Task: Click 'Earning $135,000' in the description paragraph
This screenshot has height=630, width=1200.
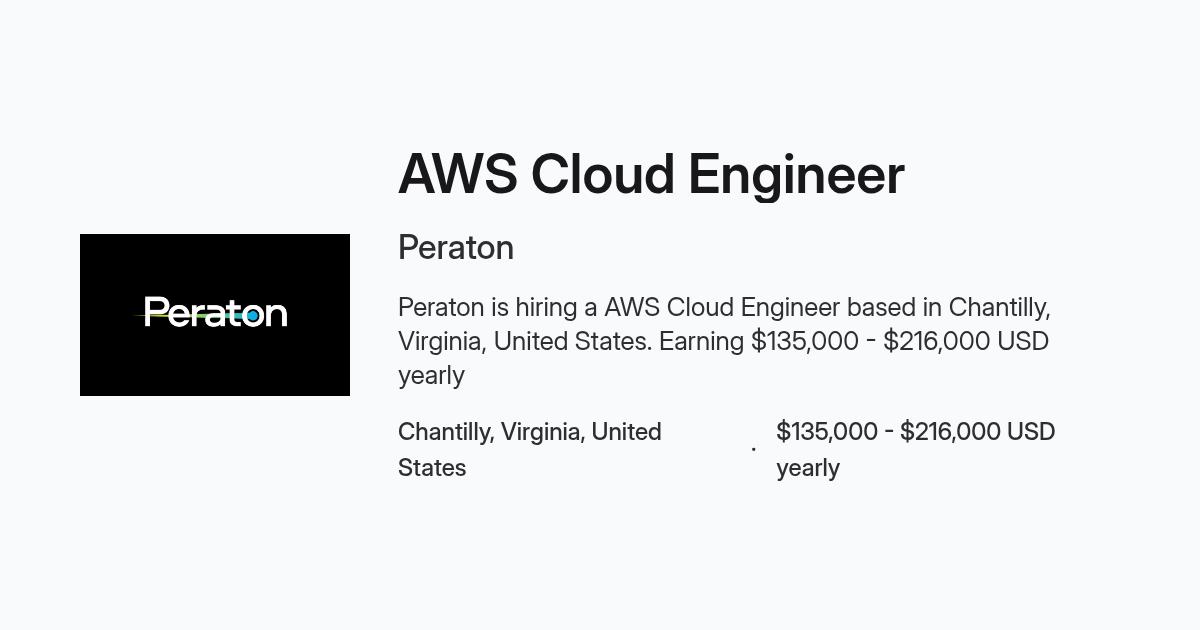Action: (x=758, y=341)
